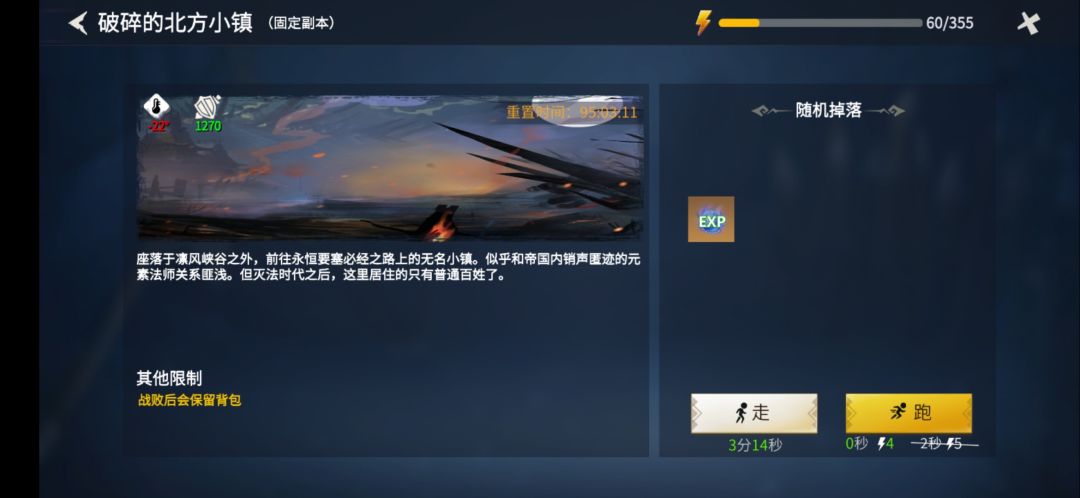This screenshot has width=1080, height=498.
Task: Tap 战败后会保留背包 restriction text
Action: (x=189, y=400)
